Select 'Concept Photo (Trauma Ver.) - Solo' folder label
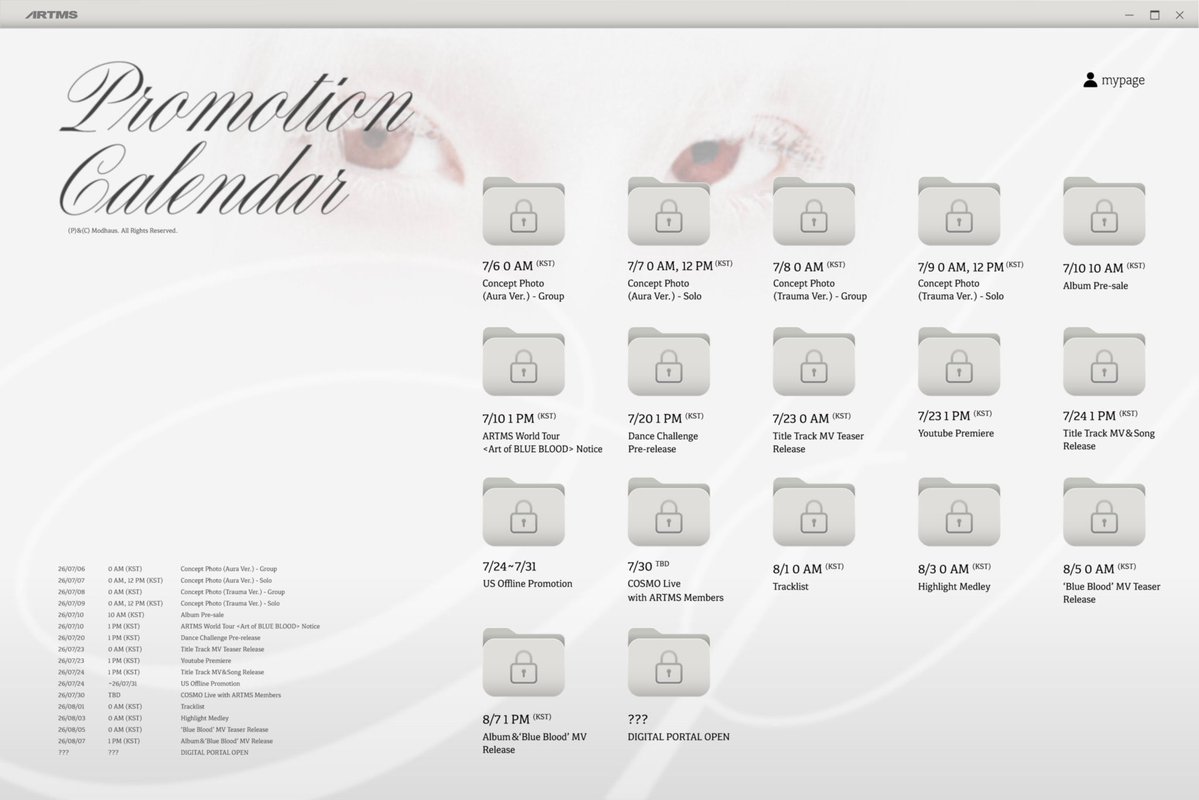 pos(960,290)
